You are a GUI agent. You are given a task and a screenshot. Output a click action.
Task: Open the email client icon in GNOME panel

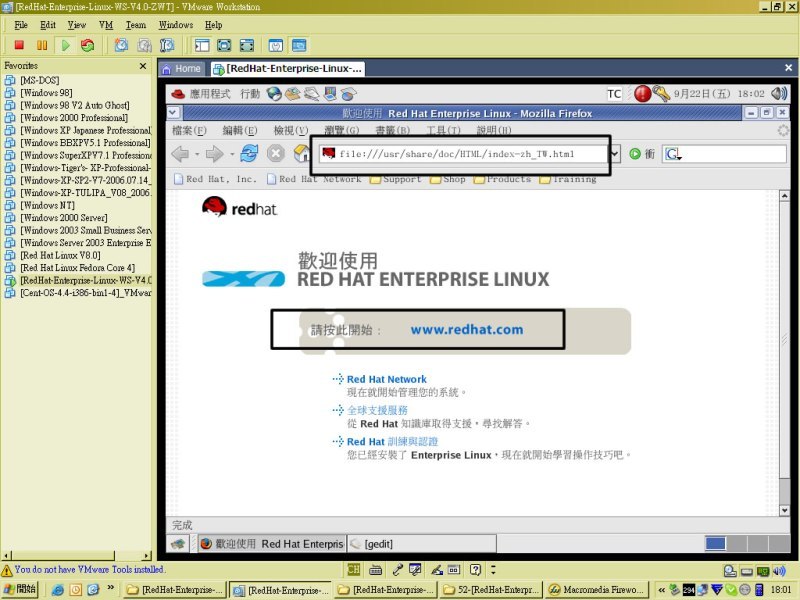[293, 94]
